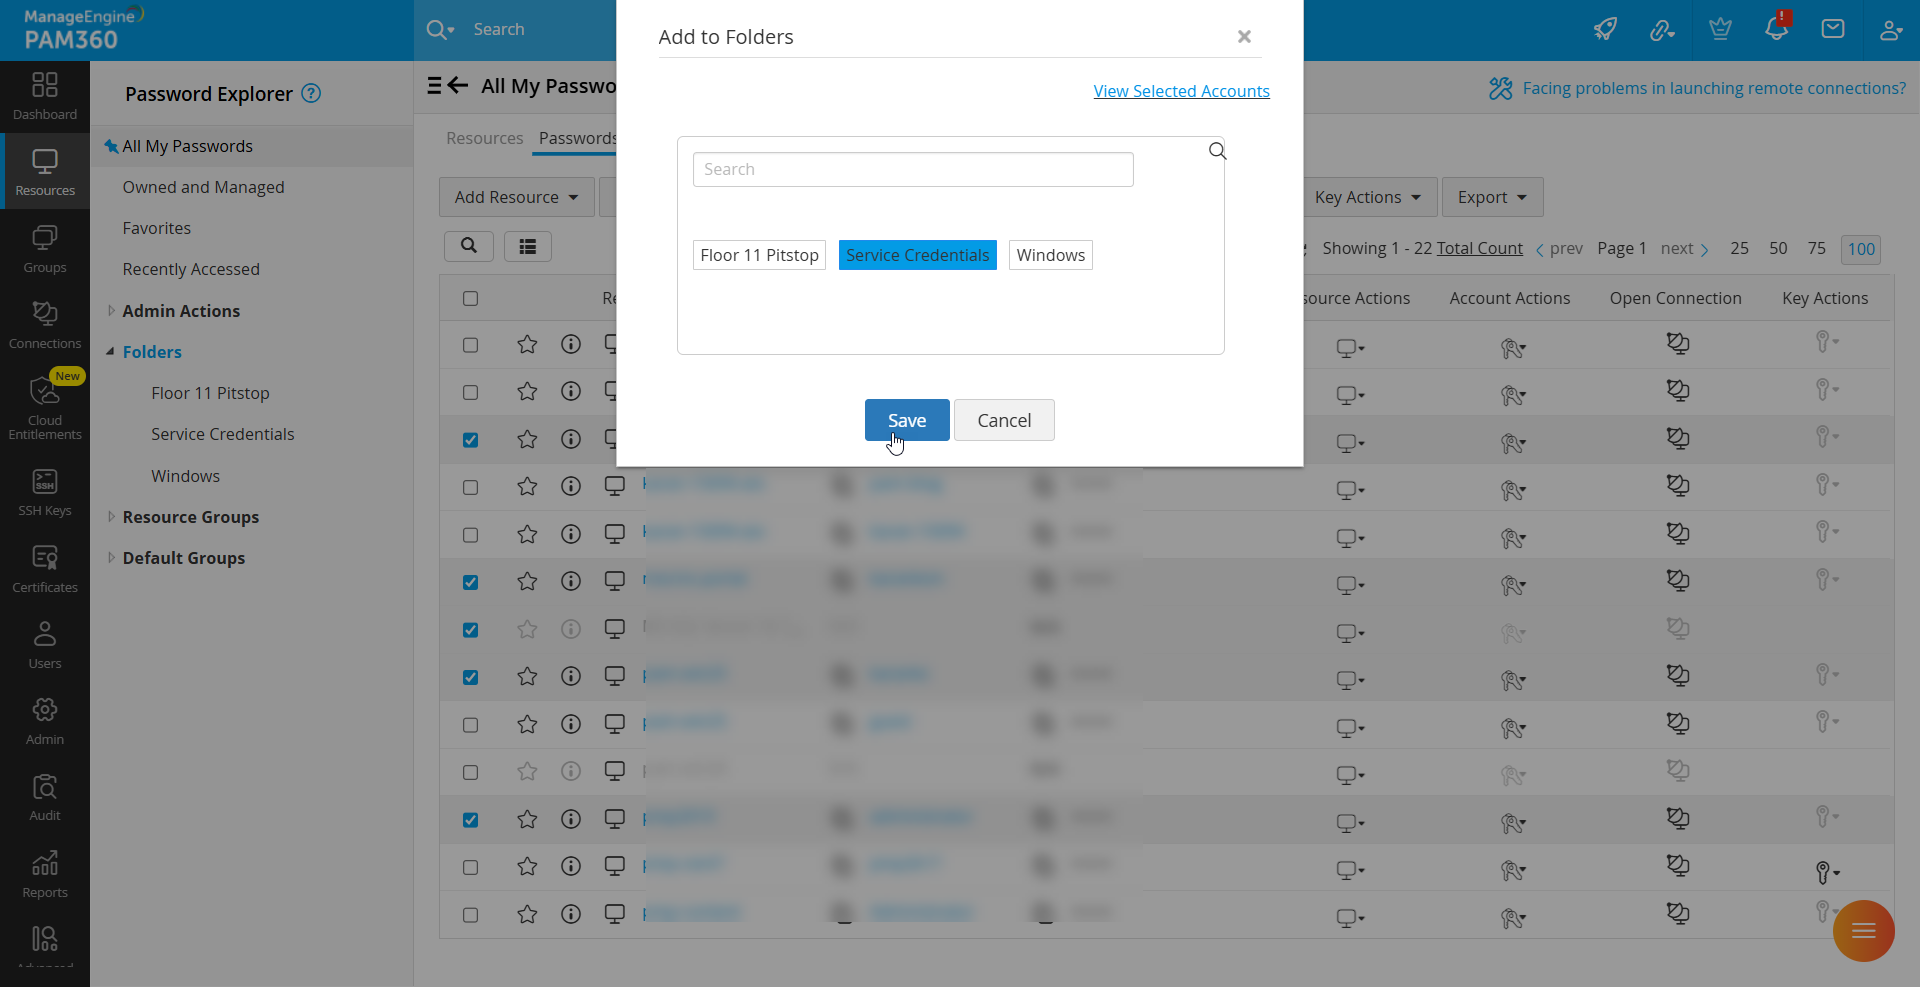Click Cancel in Add to Folders dialog

point(1004,420)
